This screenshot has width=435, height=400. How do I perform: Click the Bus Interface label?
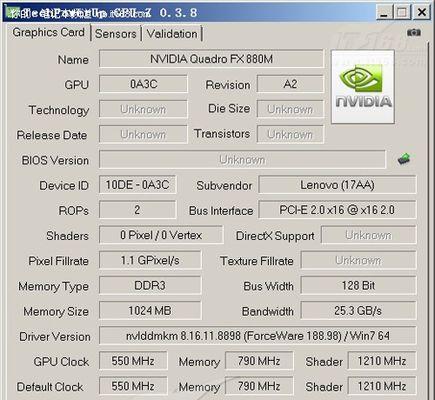(x=221, y=211)
